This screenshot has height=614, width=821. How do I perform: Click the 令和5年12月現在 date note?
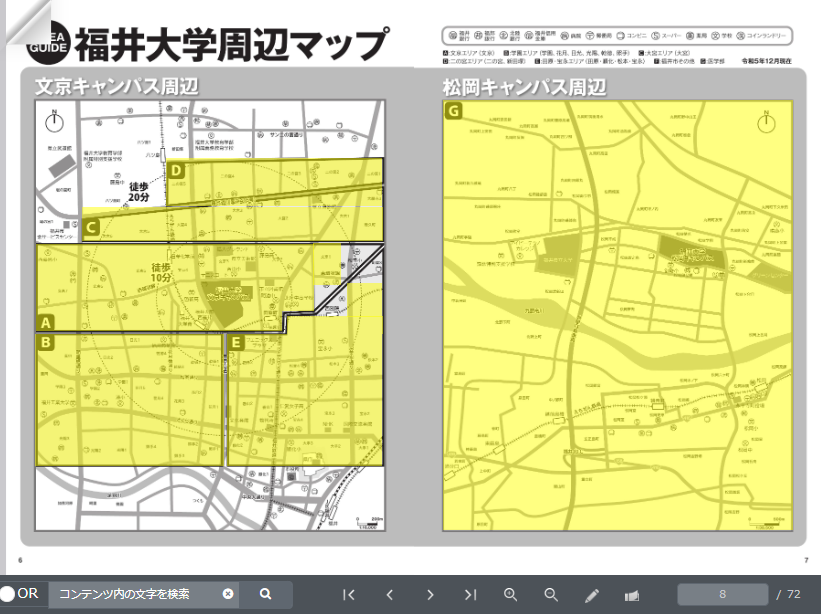[x=767, y=61]
